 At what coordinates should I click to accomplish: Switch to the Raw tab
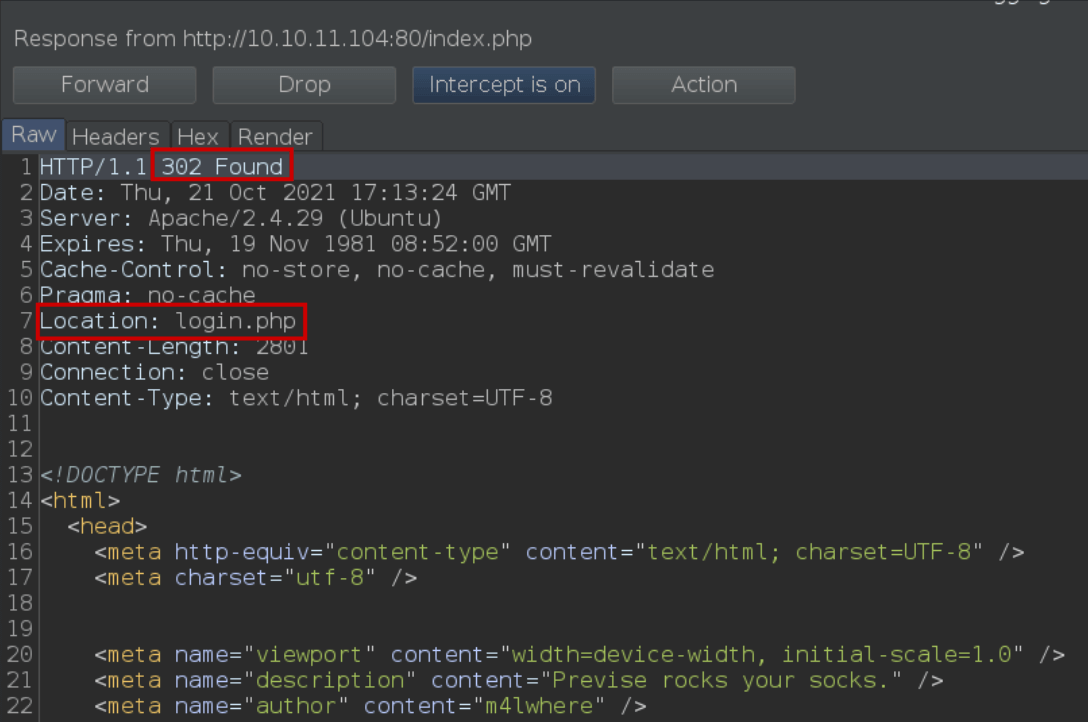[33, 135]
